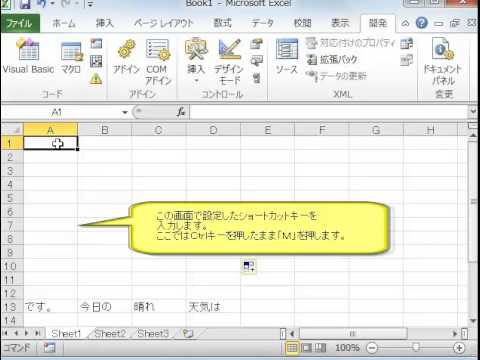Select the Developer tab
This screenshot has height=360, width=480.
(378, 23)
